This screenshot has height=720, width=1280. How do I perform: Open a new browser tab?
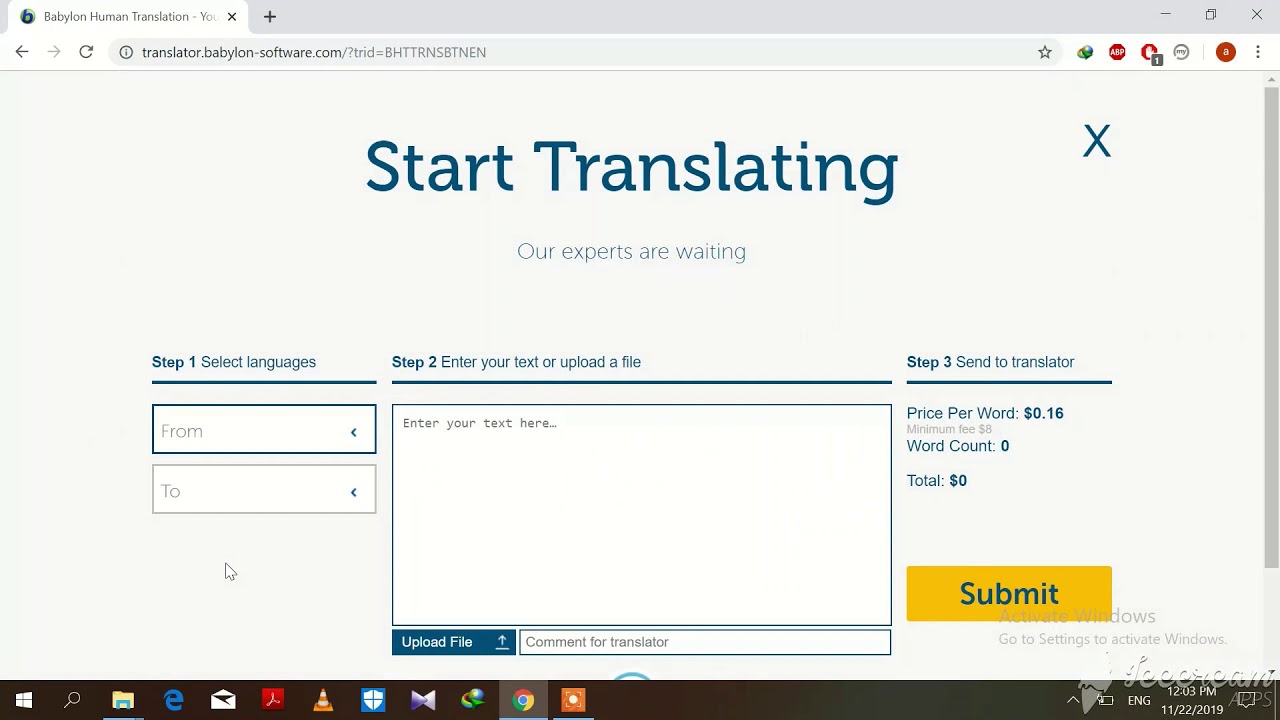270,17
